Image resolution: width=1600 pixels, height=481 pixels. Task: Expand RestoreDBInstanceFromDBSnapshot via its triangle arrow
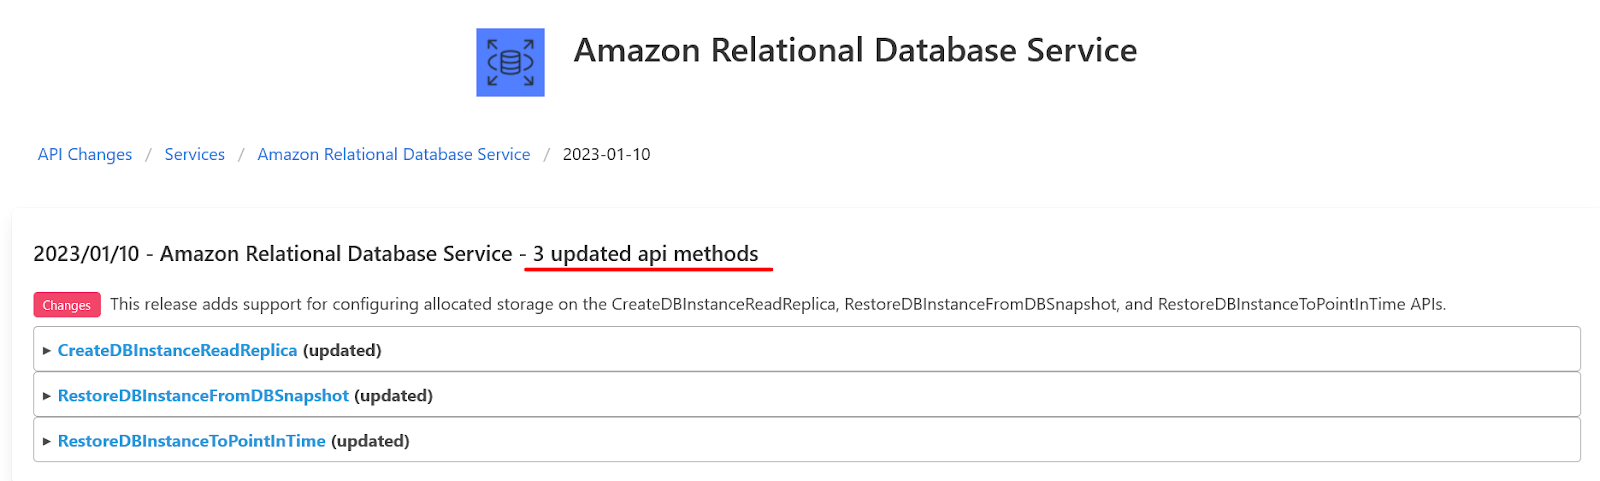click(46, 396)
